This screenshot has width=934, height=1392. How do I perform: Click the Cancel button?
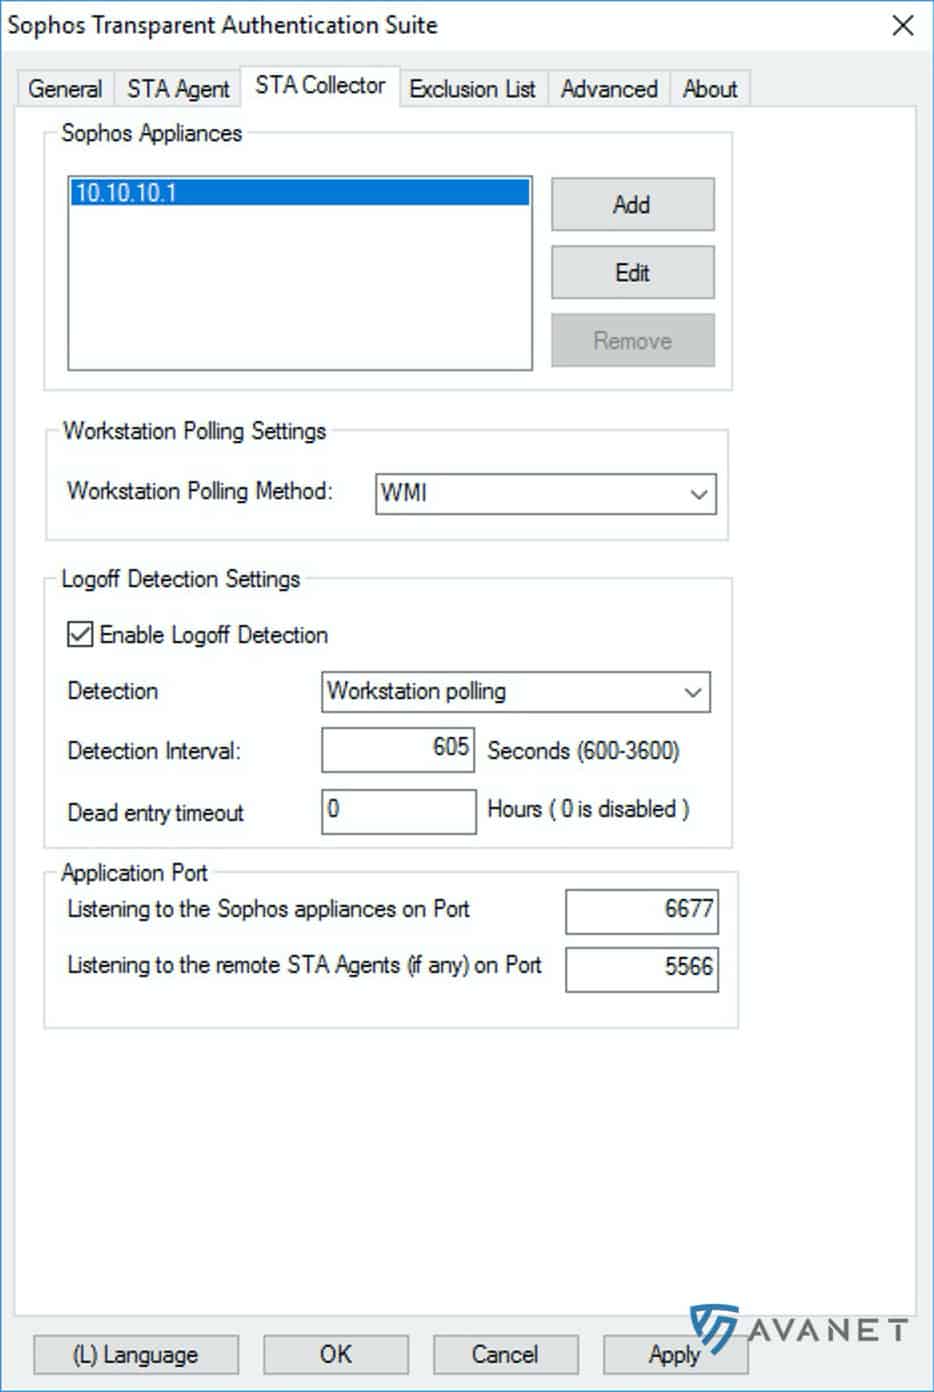tap(505, 1355)
